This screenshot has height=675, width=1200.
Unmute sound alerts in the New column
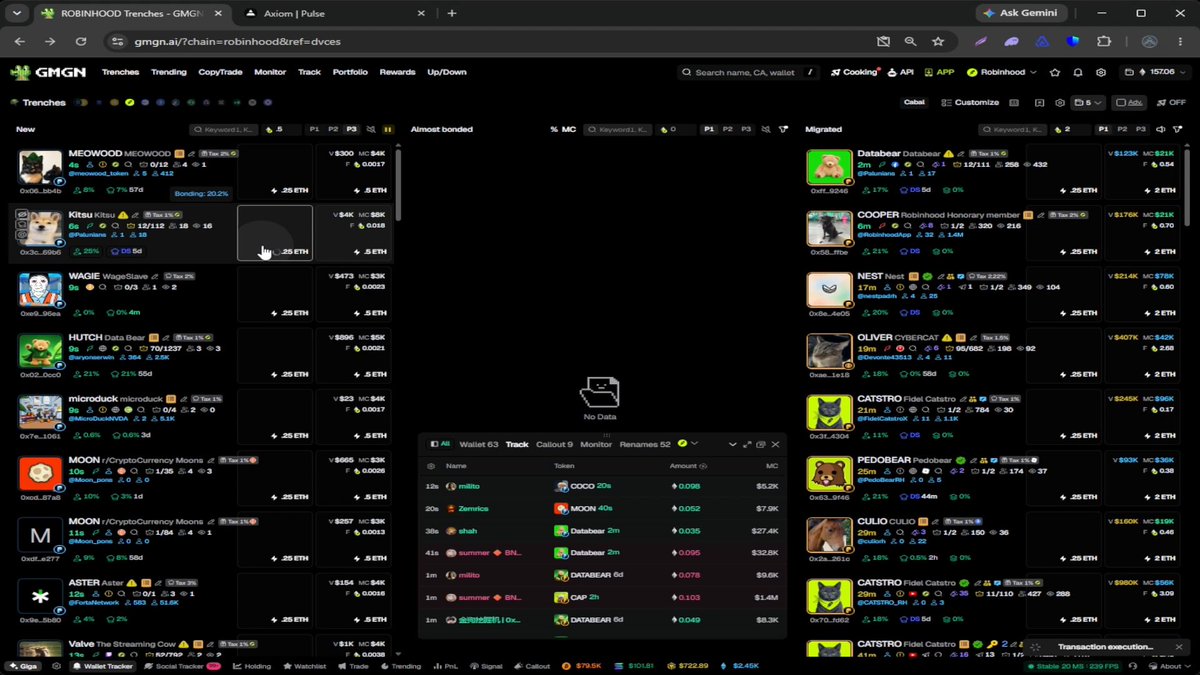[371, 129]
